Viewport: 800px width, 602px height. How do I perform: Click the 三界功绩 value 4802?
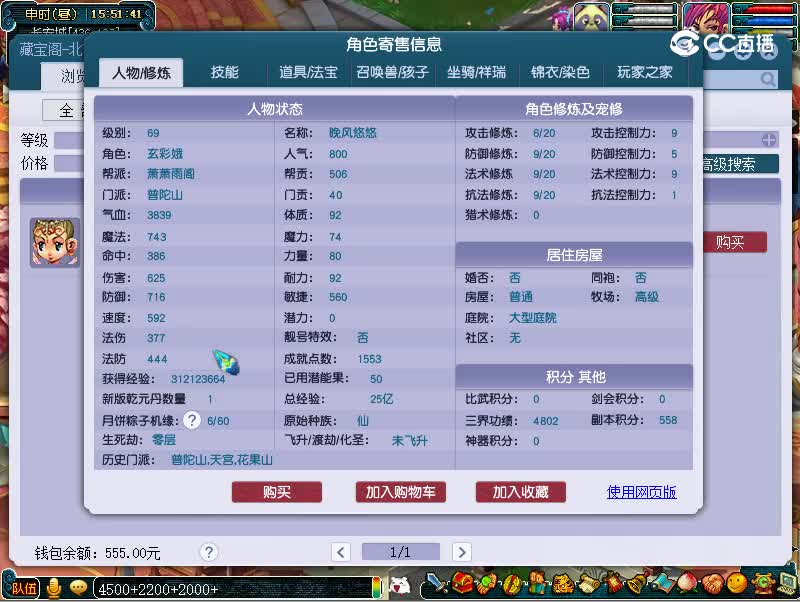[545, 420]
